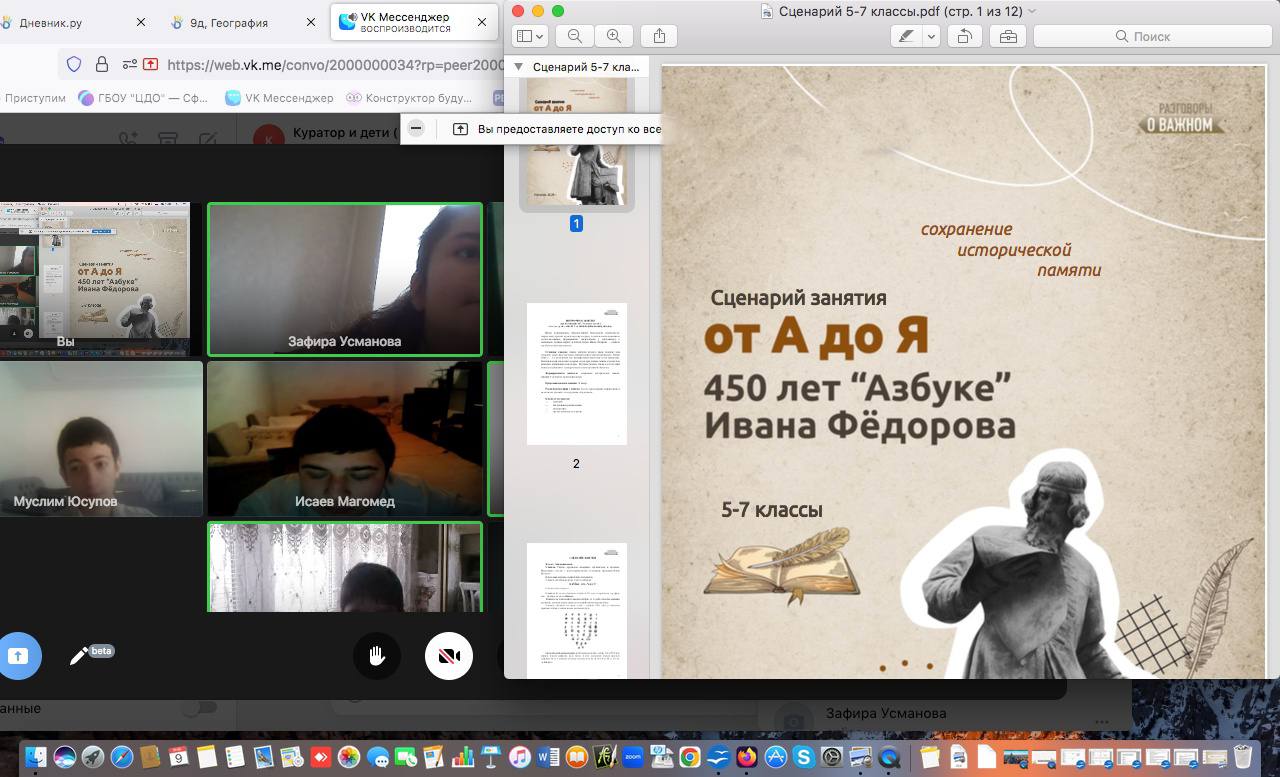This screenshot has height=777, width=1280.
Task: Collapse the Сценарий 5-7 кла... sidebar triangle
Action: (x=517, y=67)
